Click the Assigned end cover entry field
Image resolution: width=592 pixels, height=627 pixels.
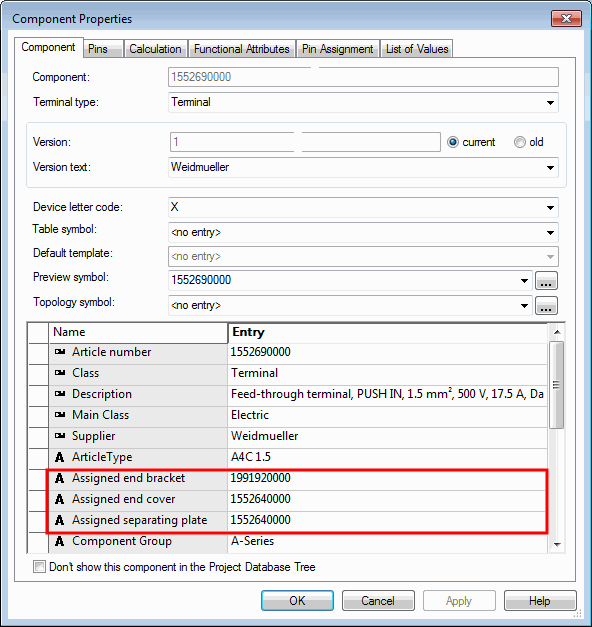pos(387,499)
